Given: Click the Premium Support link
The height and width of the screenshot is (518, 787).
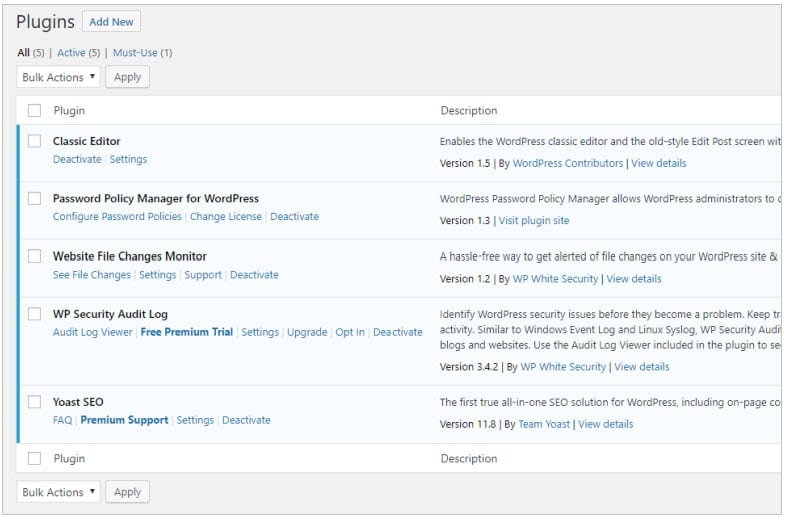Looking at the screenshot, I should tap(124, 420).
